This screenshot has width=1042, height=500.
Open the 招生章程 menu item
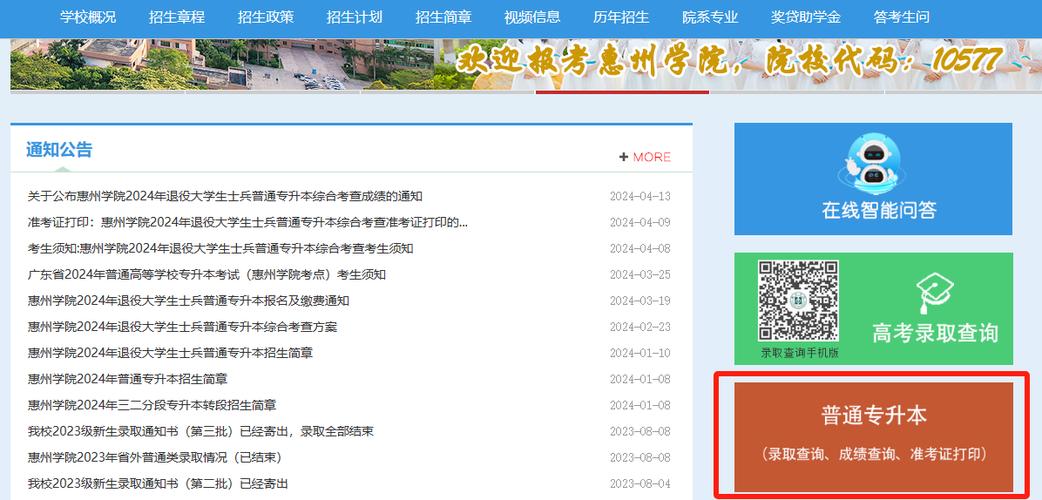[x=177, y=17]
